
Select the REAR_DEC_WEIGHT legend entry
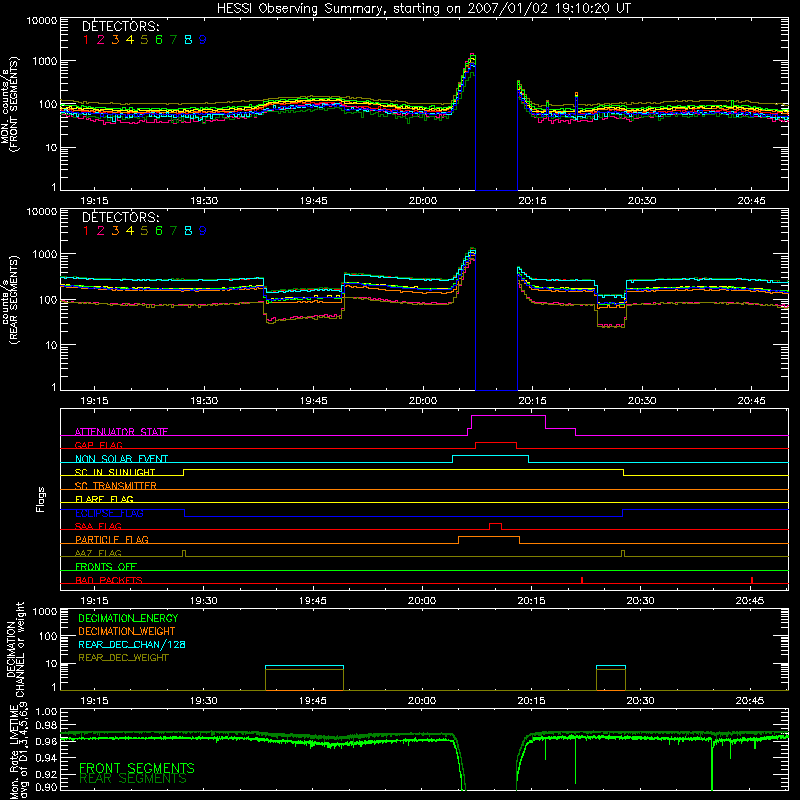click(123, 658)
